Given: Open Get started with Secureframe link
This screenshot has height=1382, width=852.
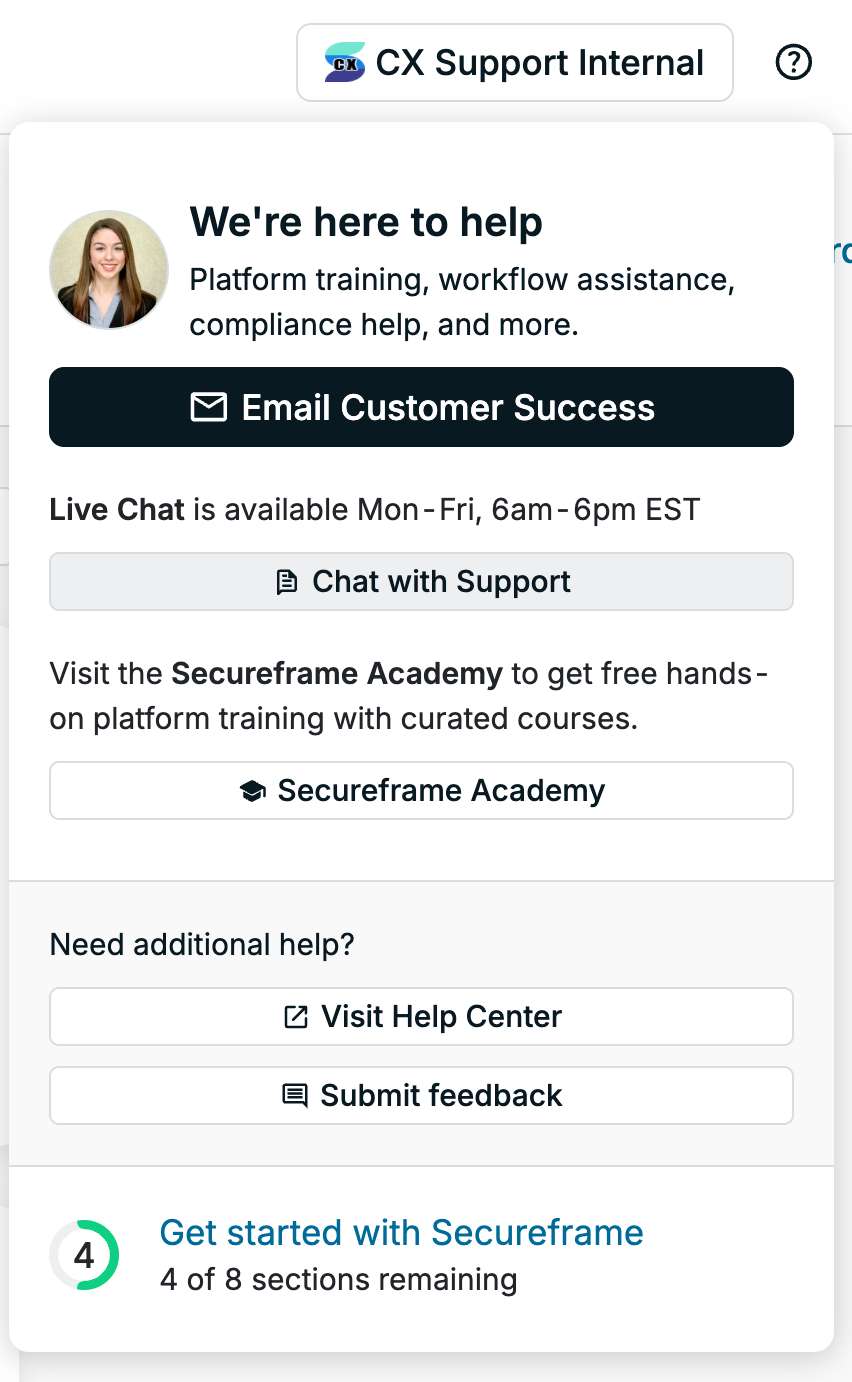Looking at the screenshot, I should (x=401, y=1232).
